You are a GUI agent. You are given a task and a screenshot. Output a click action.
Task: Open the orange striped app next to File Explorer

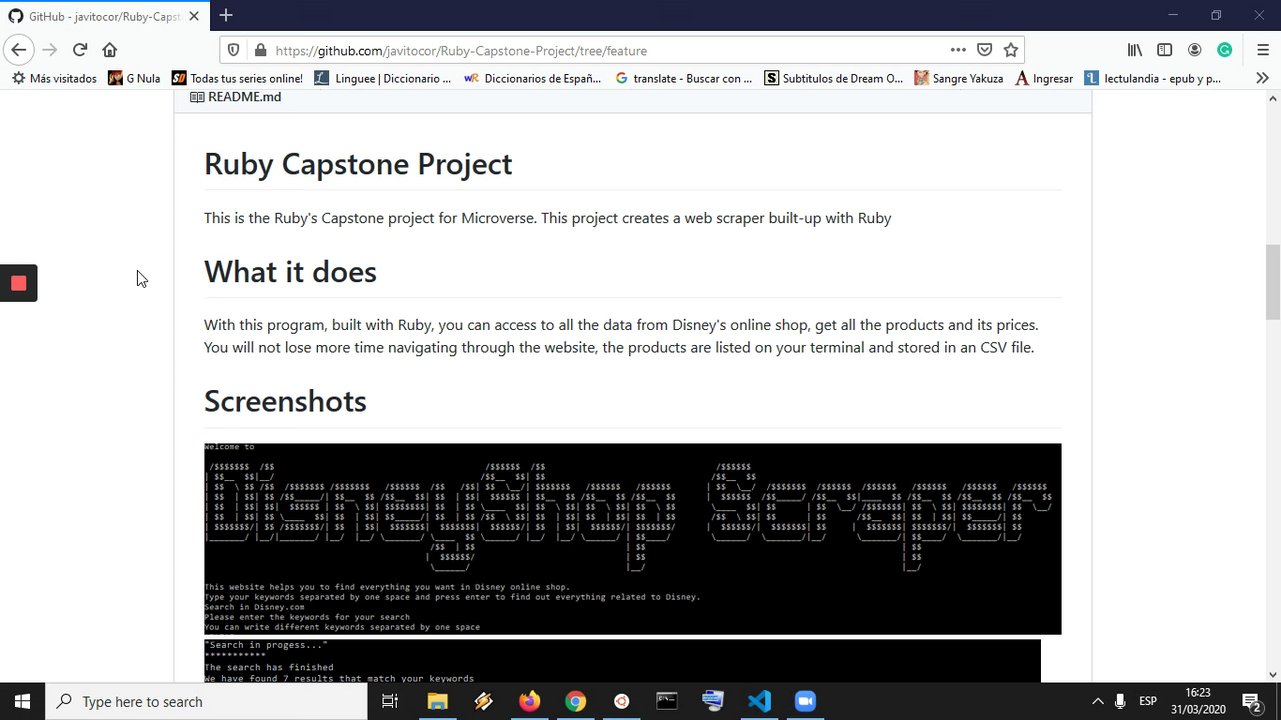(x=483, y=701)
